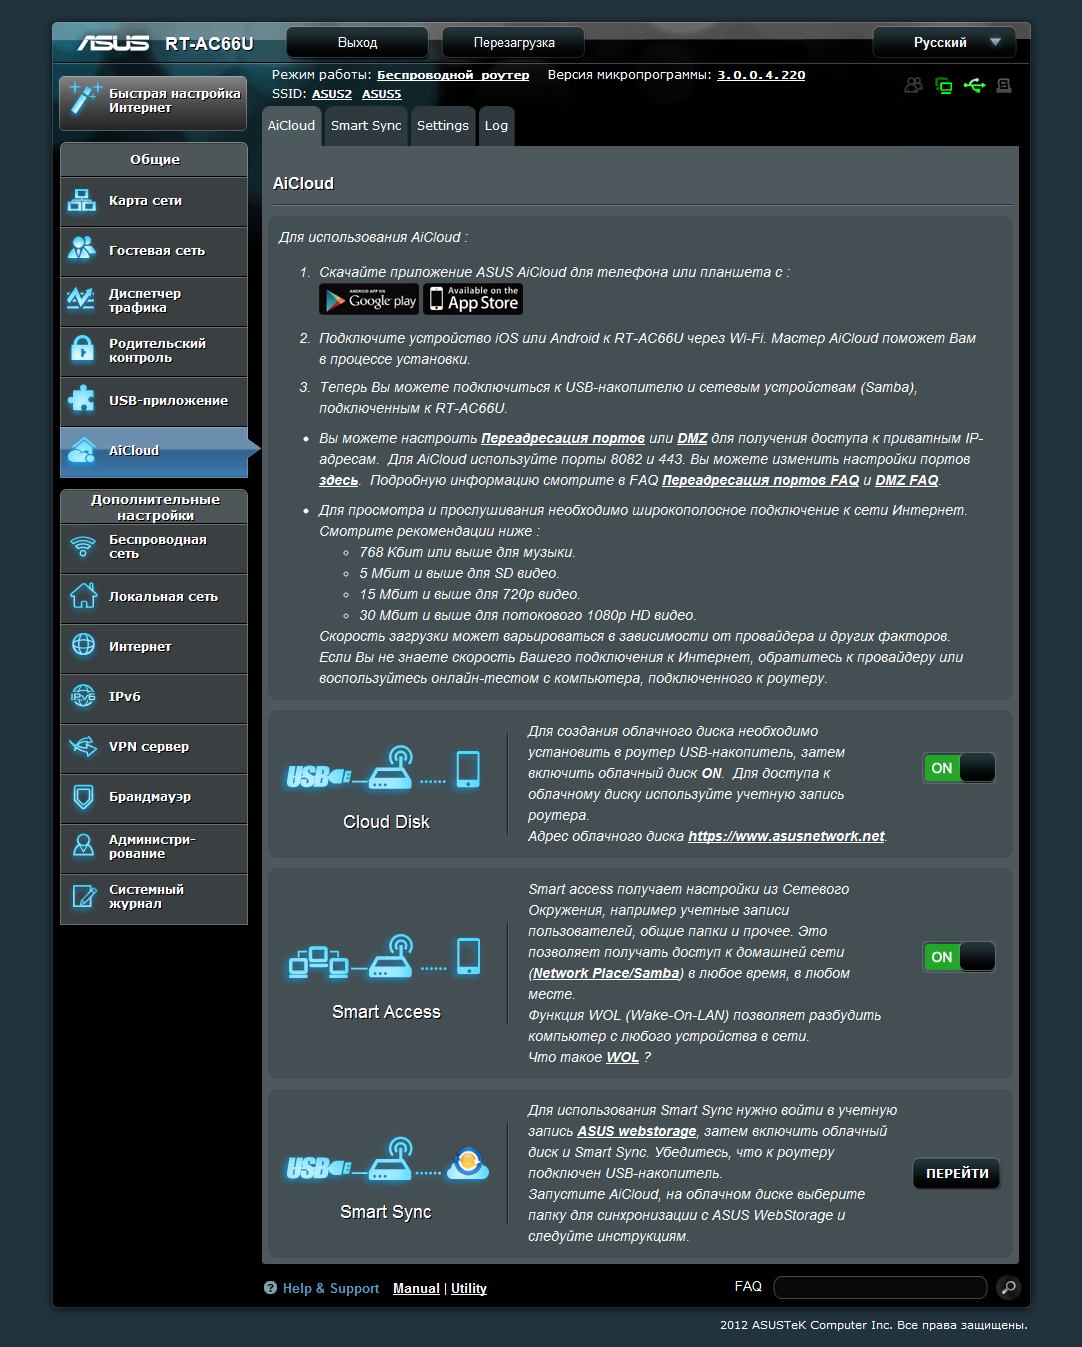
Task: Click the ASUS webstorage link
Action: [x=636, y=1131]
